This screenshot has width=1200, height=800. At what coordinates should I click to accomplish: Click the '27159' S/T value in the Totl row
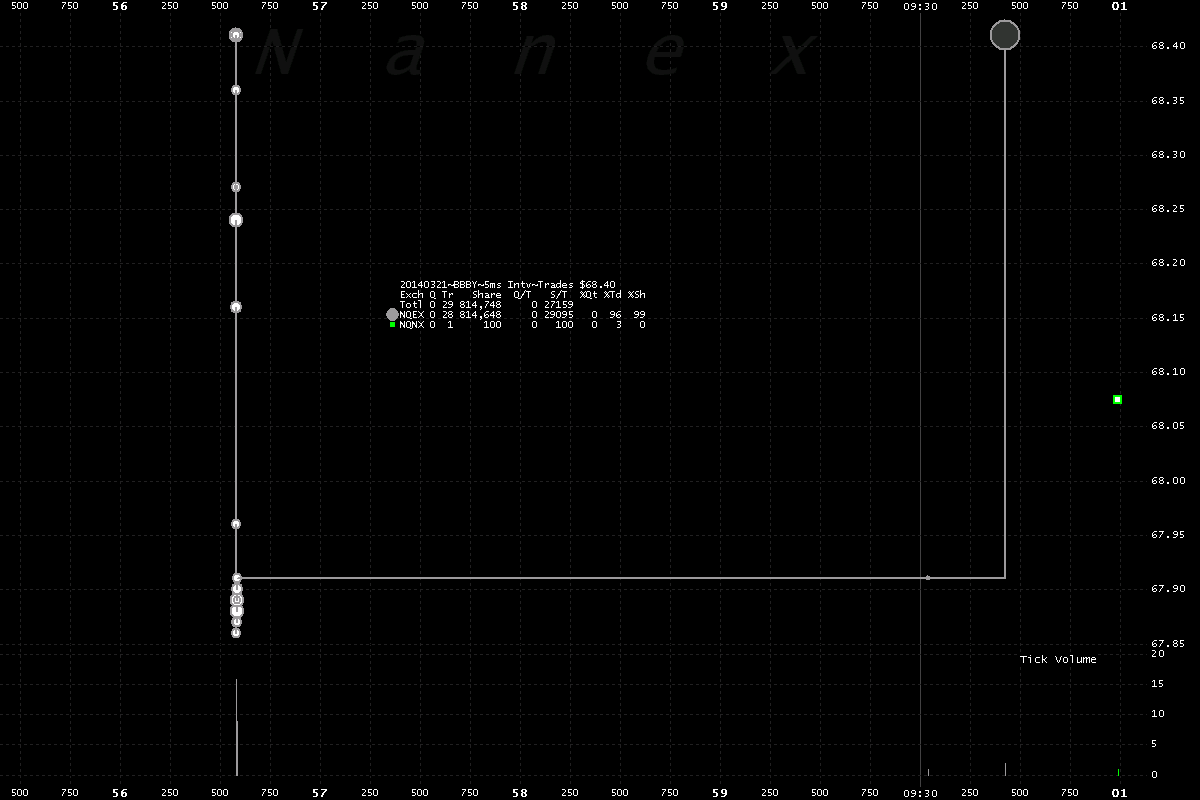coord(558,305)
